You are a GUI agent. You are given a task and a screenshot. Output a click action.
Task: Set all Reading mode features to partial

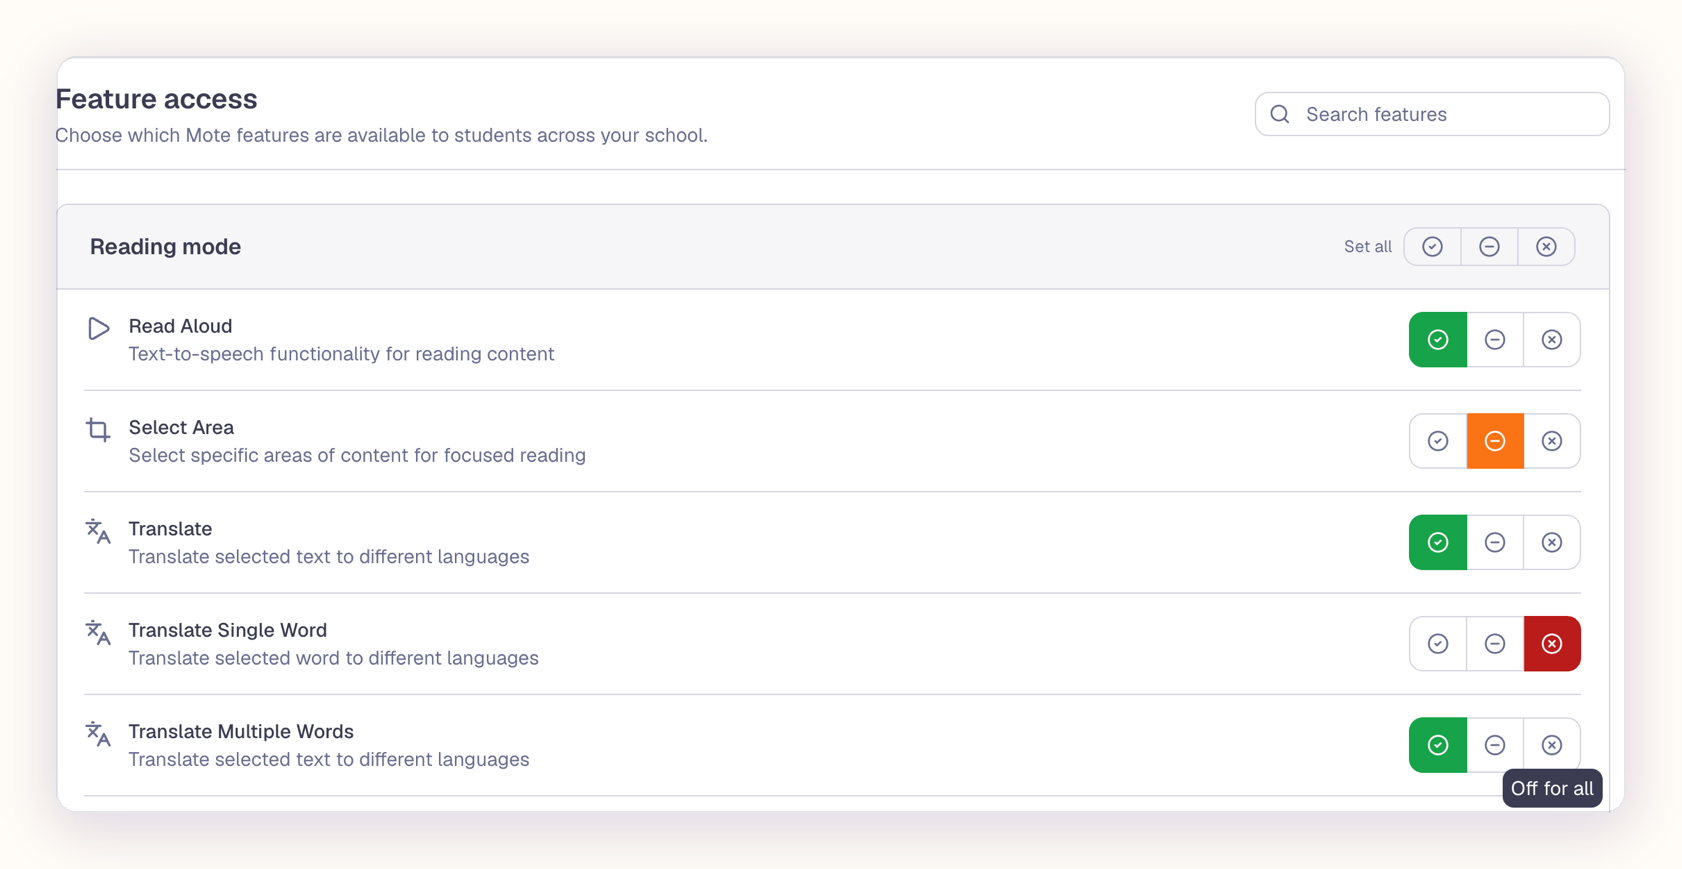[x=1489, y=246]
